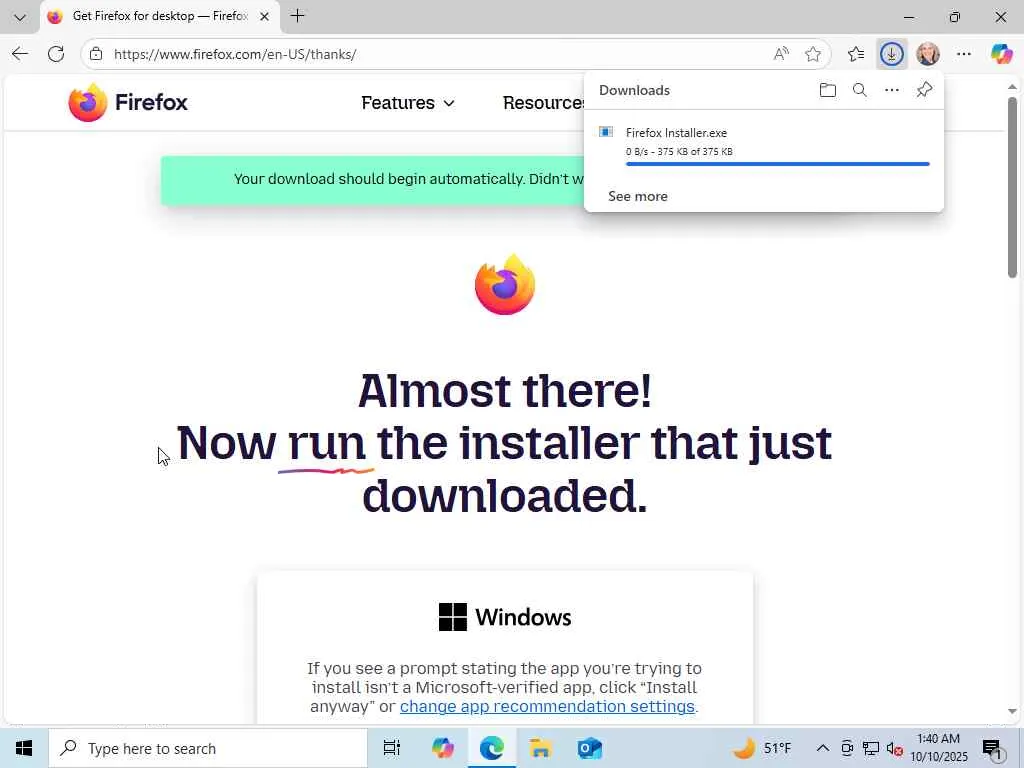This screenshot has height=768, width=1024.
Task: Pin the Downloads panel
Action: tap(924, 90)
